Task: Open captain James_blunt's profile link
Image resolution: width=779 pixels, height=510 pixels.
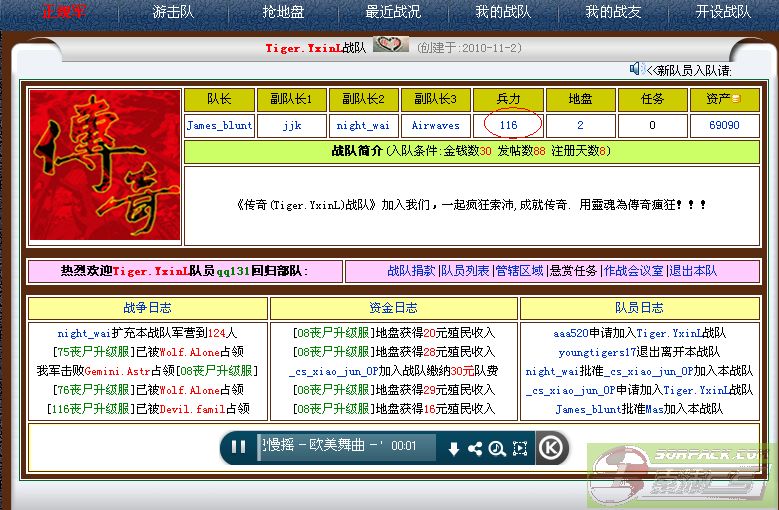Action: click(220, 126)
